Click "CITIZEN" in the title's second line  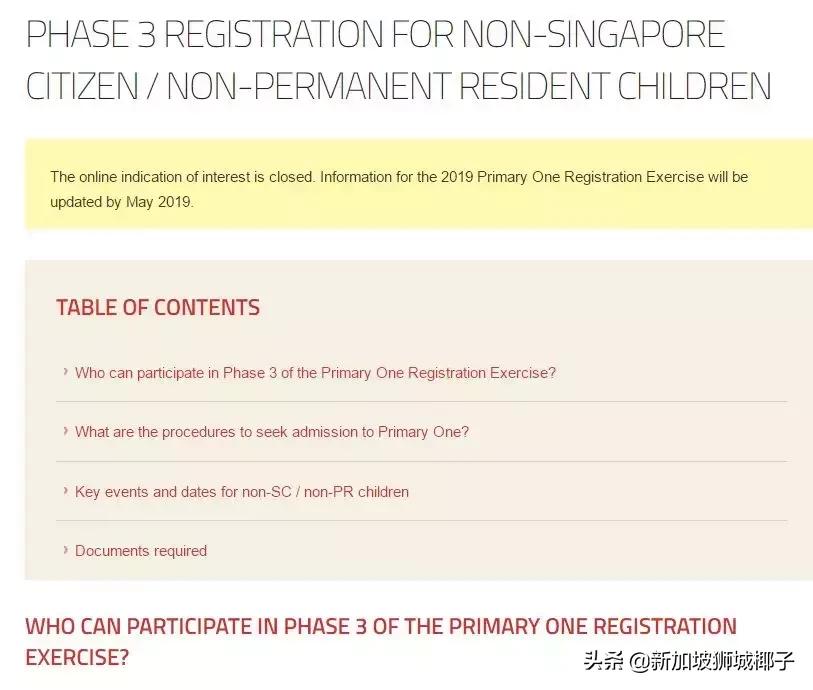84,86
